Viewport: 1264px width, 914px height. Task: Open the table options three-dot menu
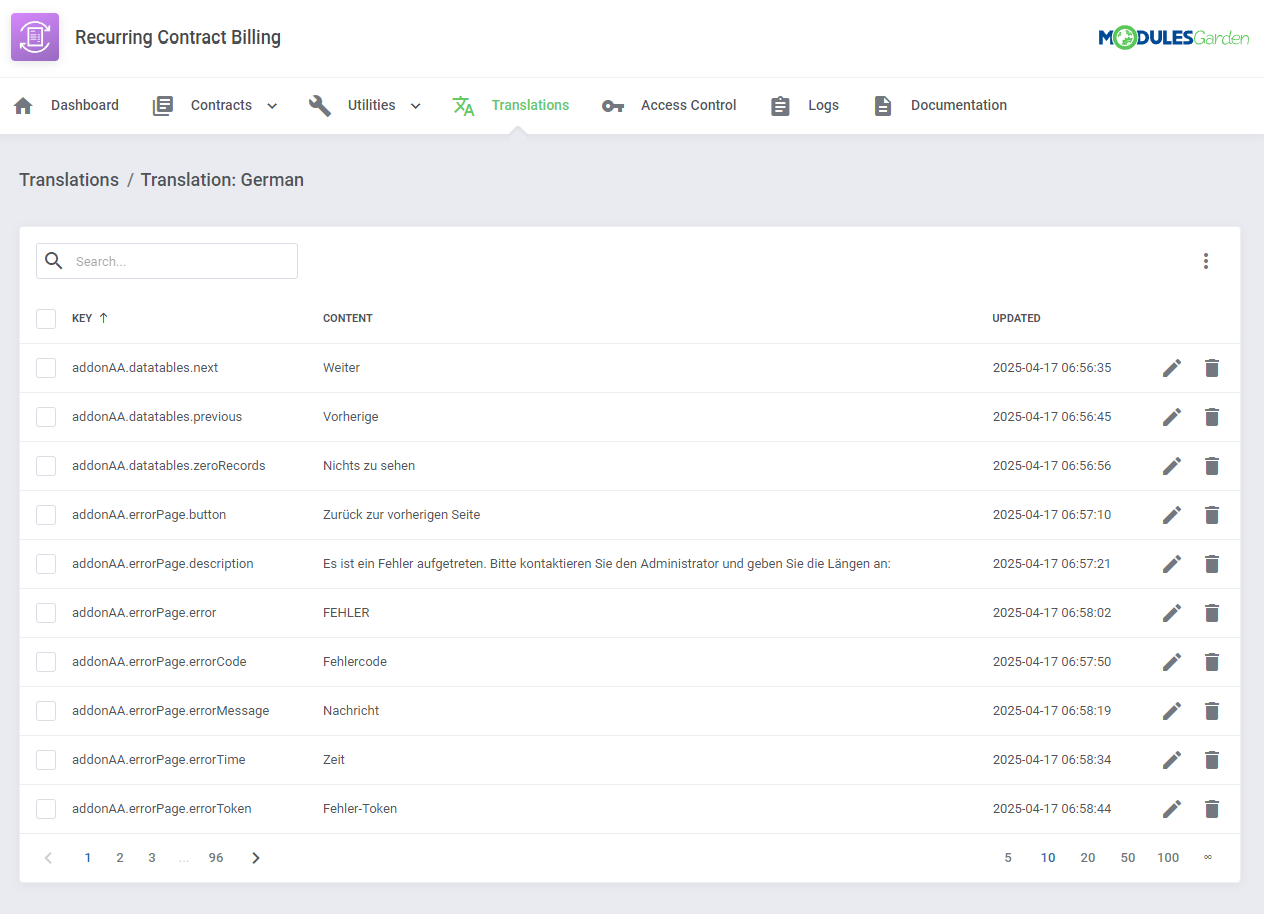1206,261
